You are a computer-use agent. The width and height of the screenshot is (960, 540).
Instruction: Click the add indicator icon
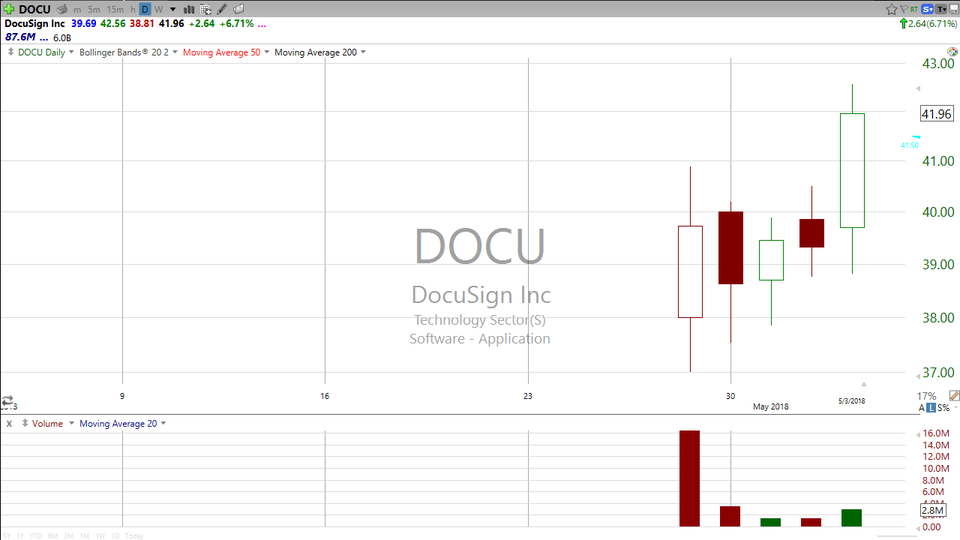206,9
